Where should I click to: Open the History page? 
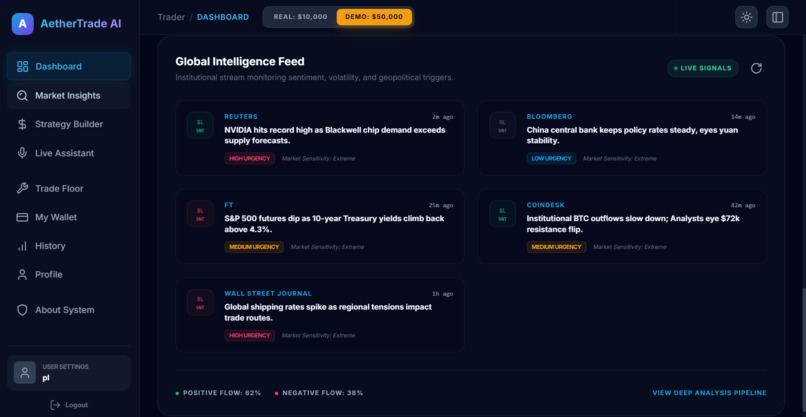[x=69, y=246]
